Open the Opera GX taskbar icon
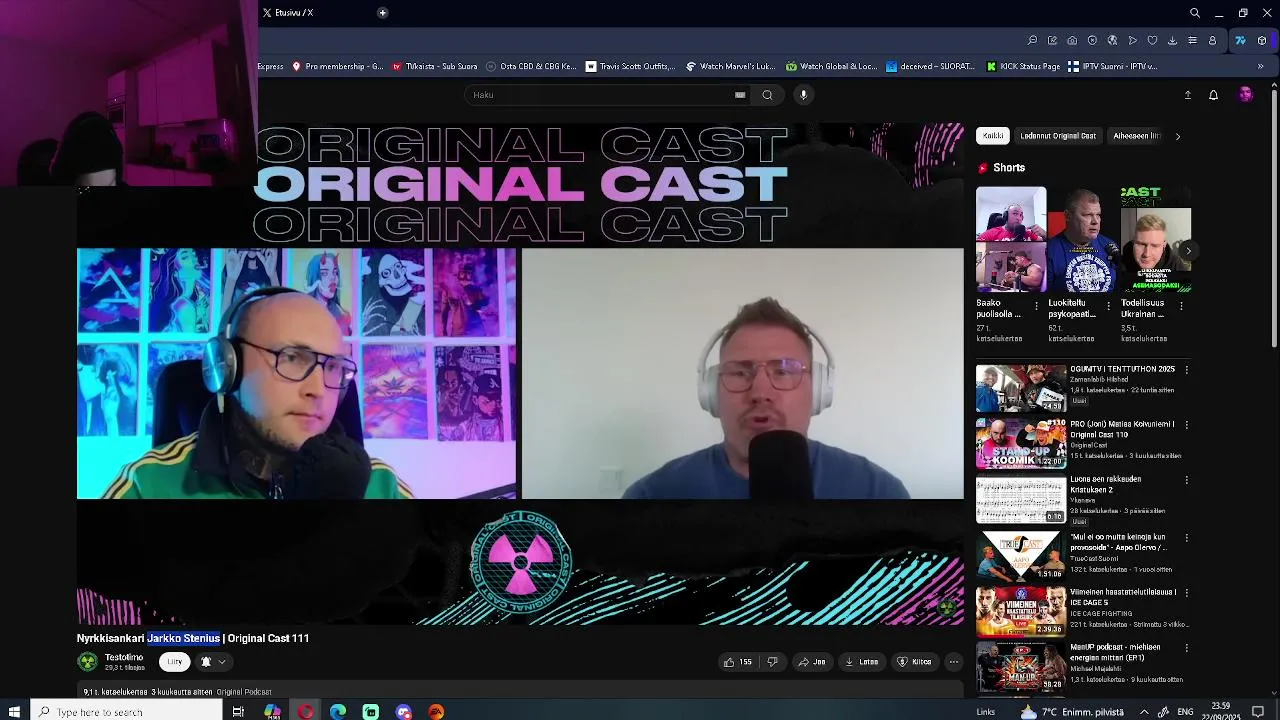 tap(305, 712)
